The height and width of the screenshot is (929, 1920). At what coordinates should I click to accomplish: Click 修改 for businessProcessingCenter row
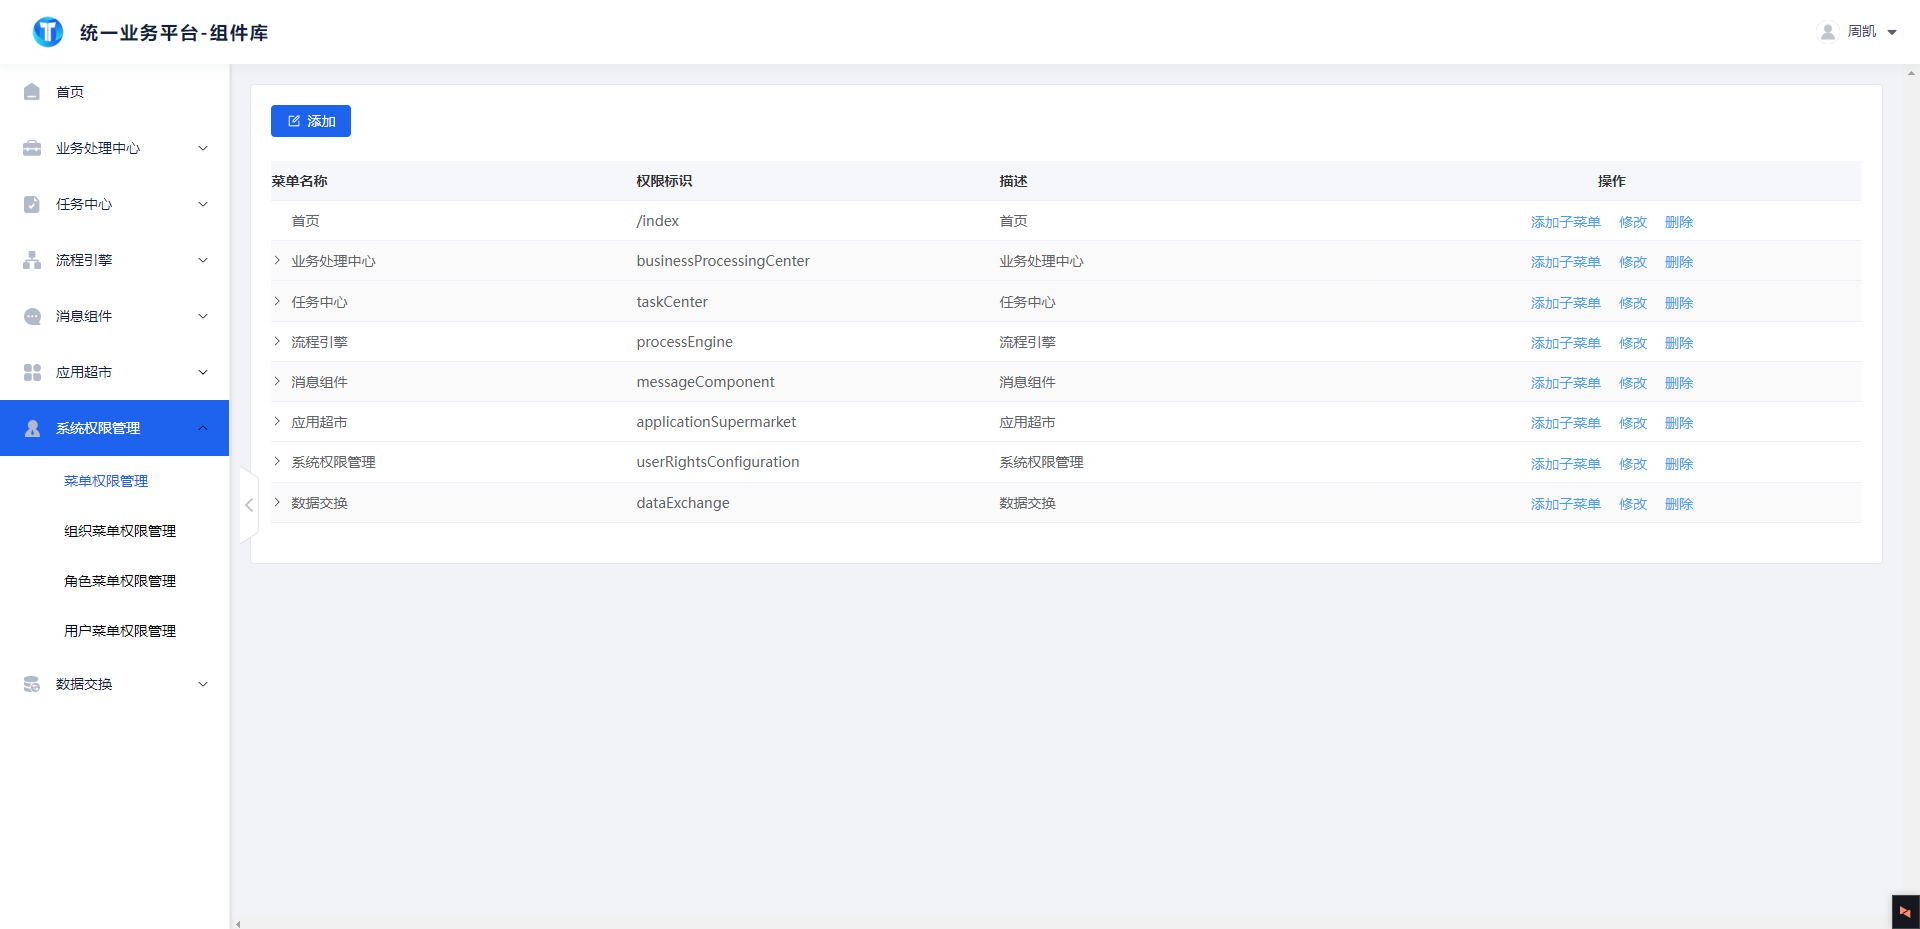click(x=1633, y=262)
